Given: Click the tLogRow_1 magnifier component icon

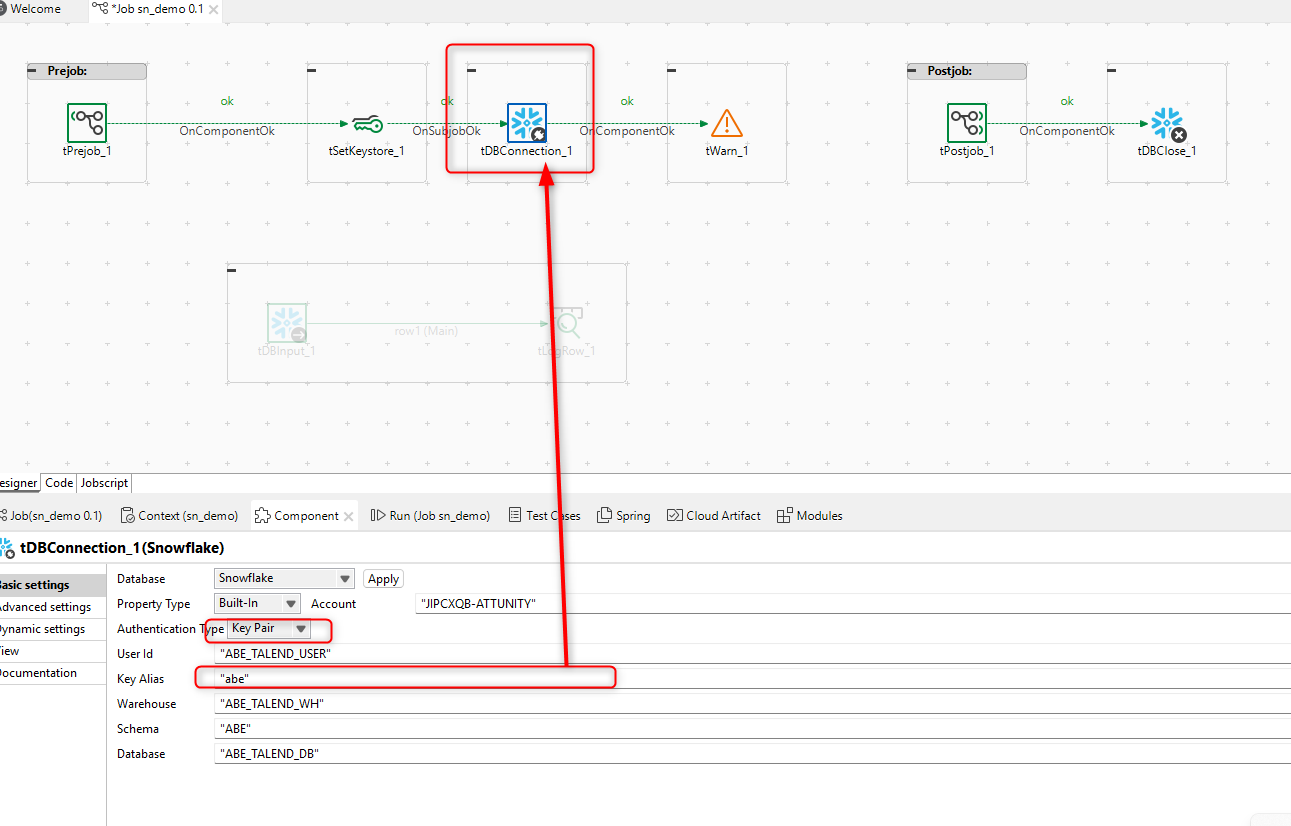Looking at the screenshot, I should pyautogui.click(x=567, y=320).
